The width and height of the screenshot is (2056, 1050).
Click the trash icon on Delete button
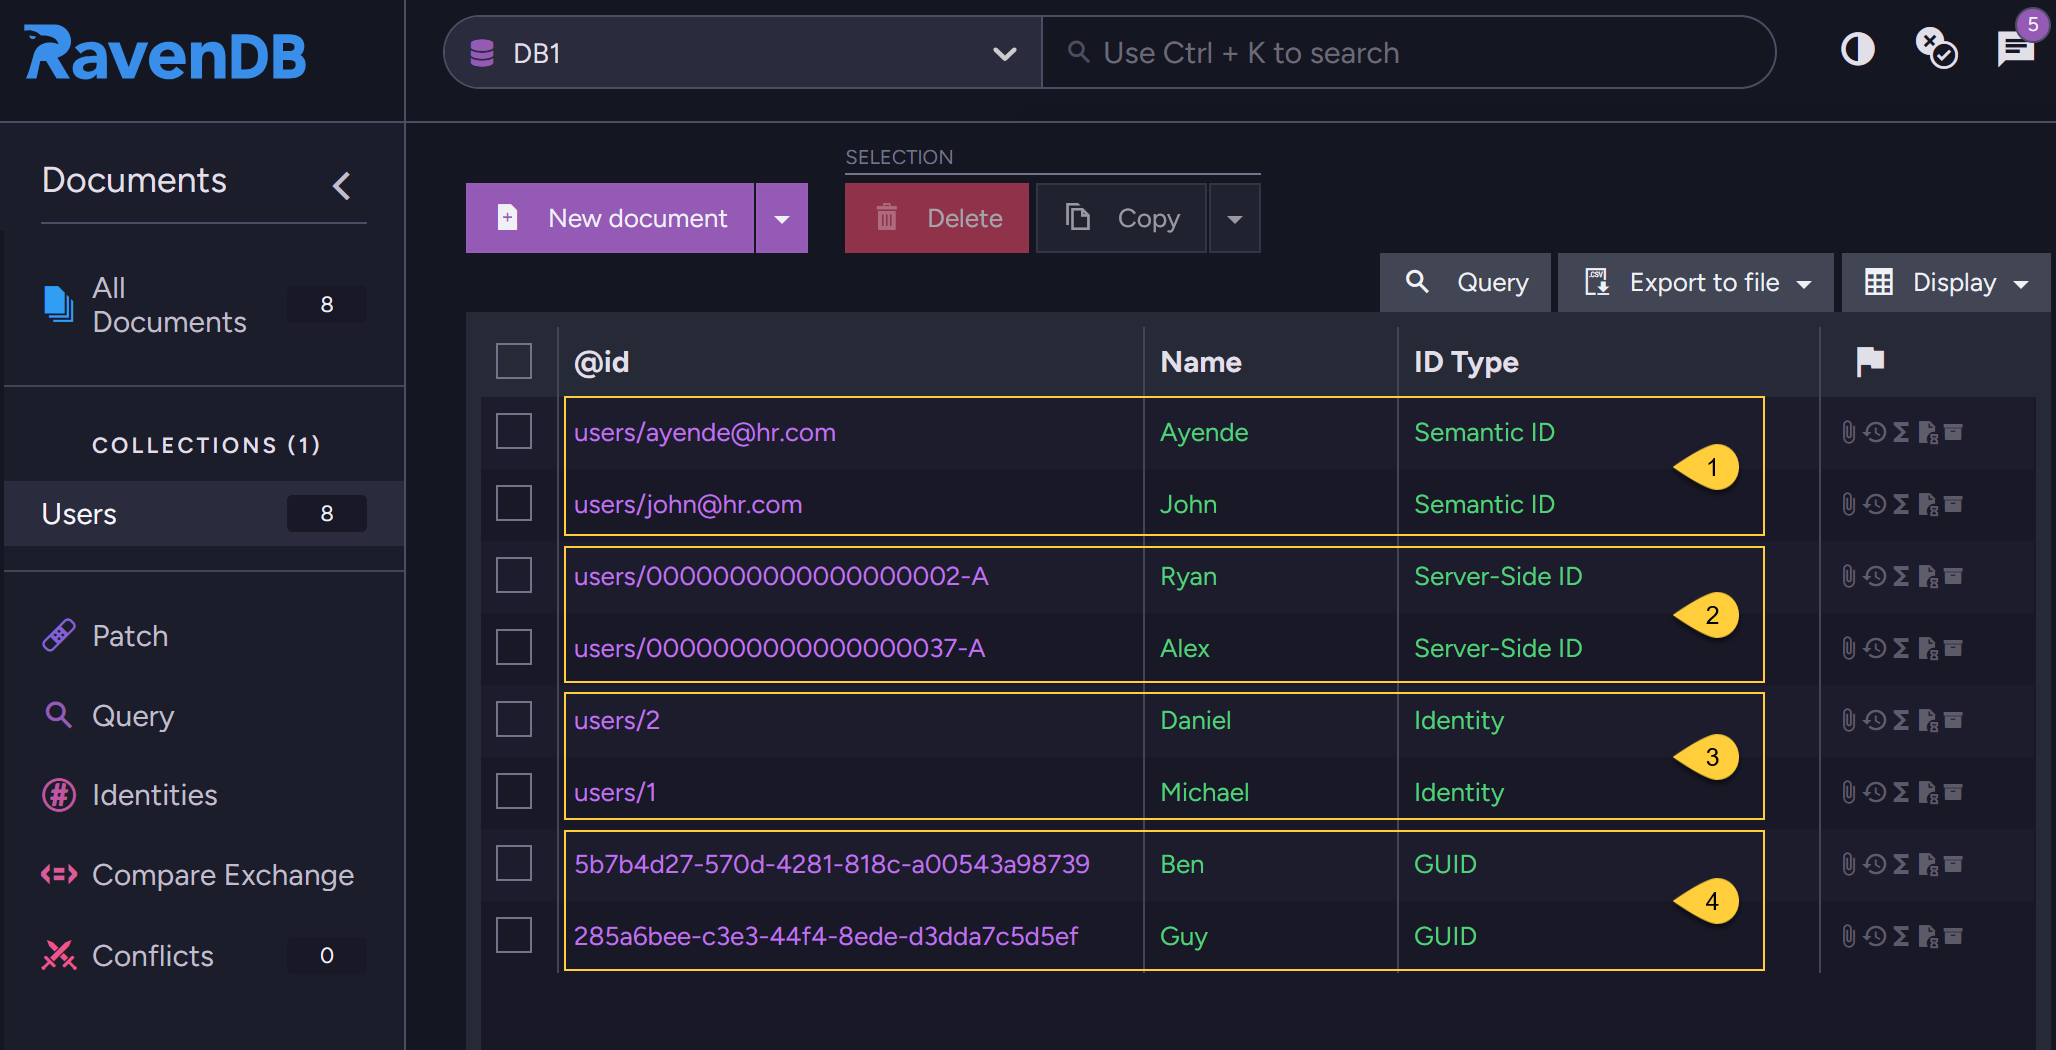[887, 217]
